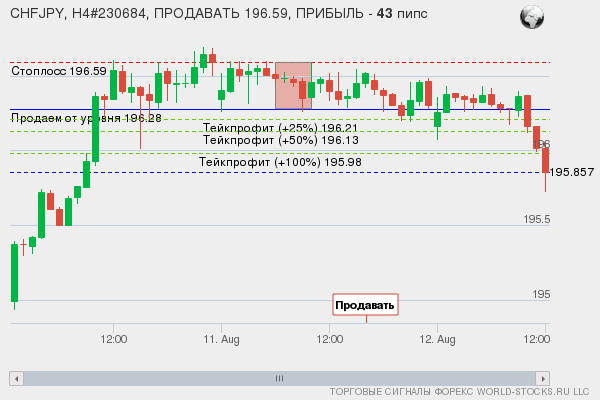
Task: Click the "Стоплосс 196.59" label
Action: tap(59, 71)
